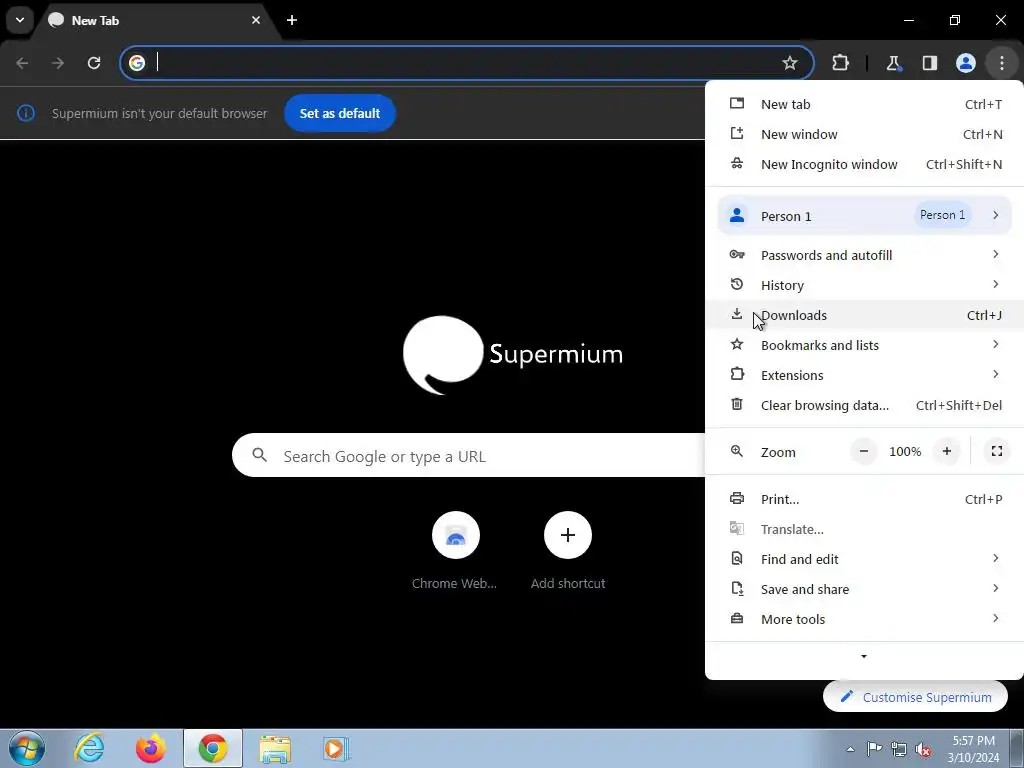Screen dimensions: 1024x768
Task: Launch Firefox from taskbar
Action: 151,748
